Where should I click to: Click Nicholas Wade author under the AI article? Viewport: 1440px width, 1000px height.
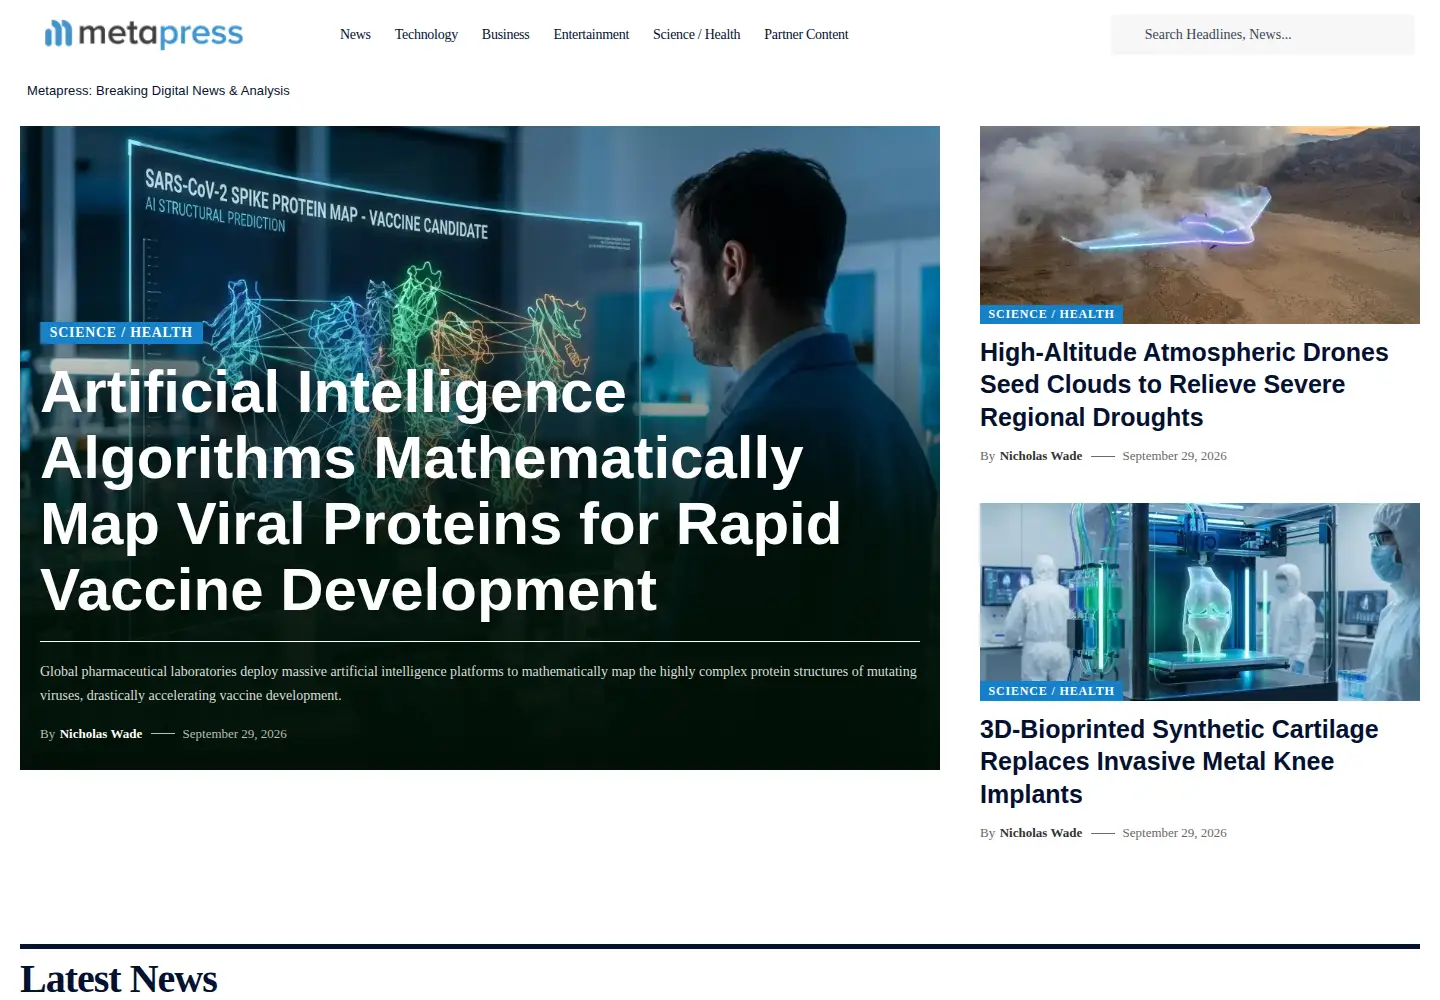click(x=101, y=734)
